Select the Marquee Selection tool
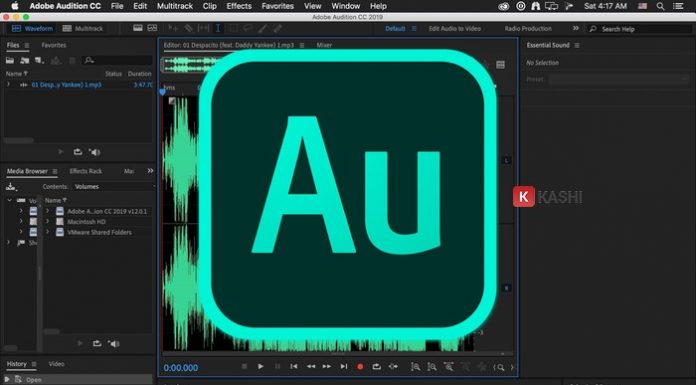 [x=233, y=28]
